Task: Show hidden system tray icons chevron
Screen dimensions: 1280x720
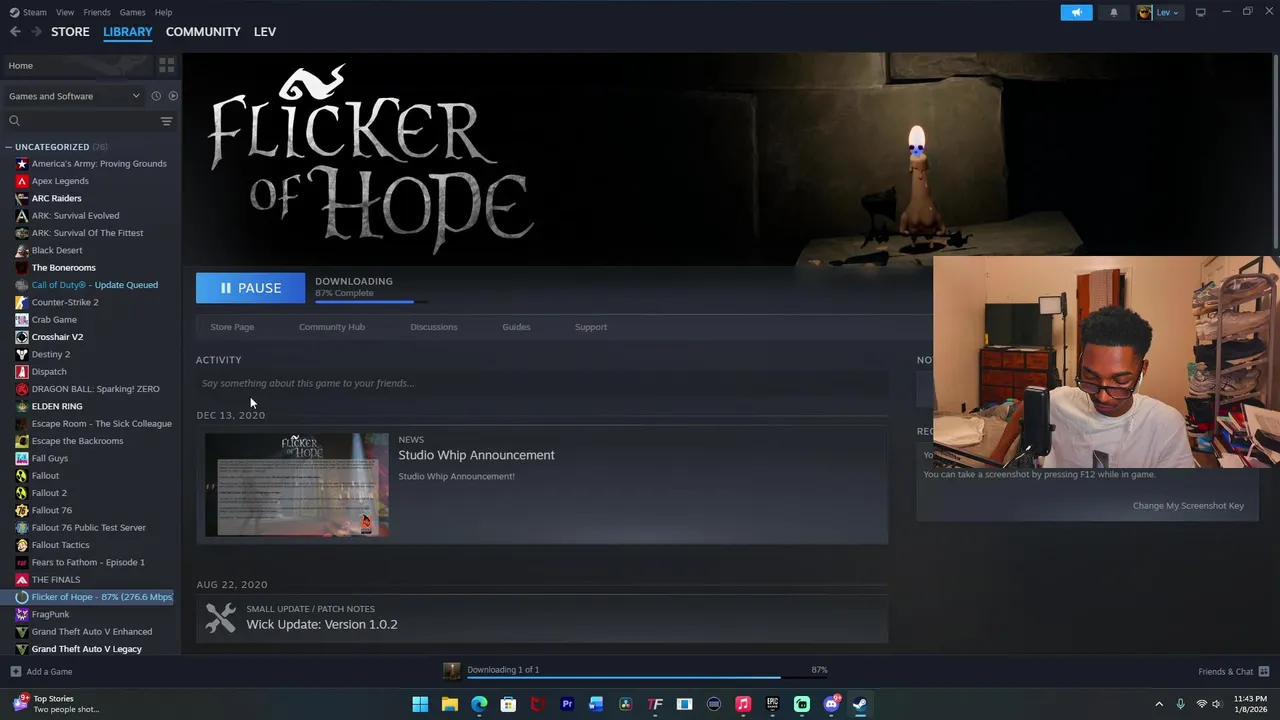Action: 1159,704
